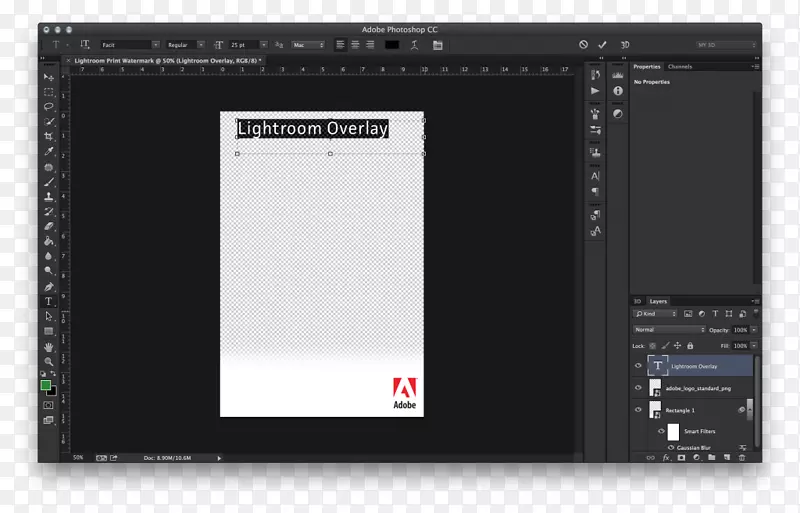Select the Hand tool

[x=48, y=347]
